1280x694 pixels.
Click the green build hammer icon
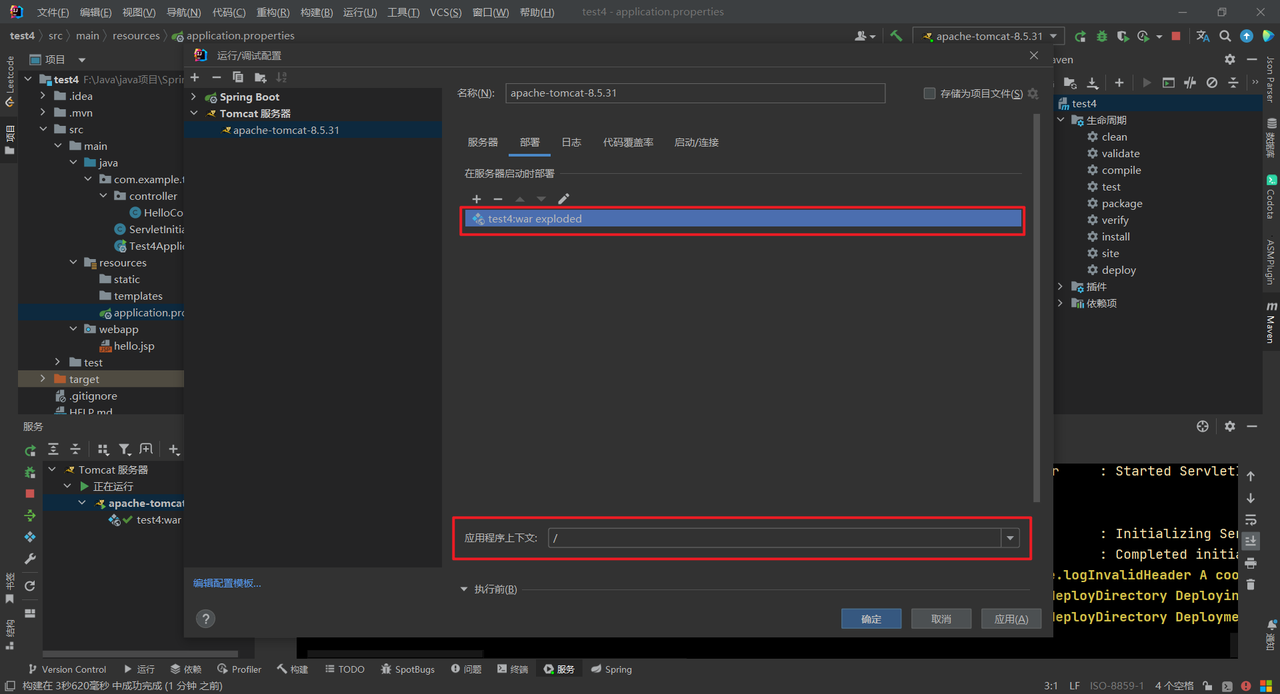tap(896, 36)
